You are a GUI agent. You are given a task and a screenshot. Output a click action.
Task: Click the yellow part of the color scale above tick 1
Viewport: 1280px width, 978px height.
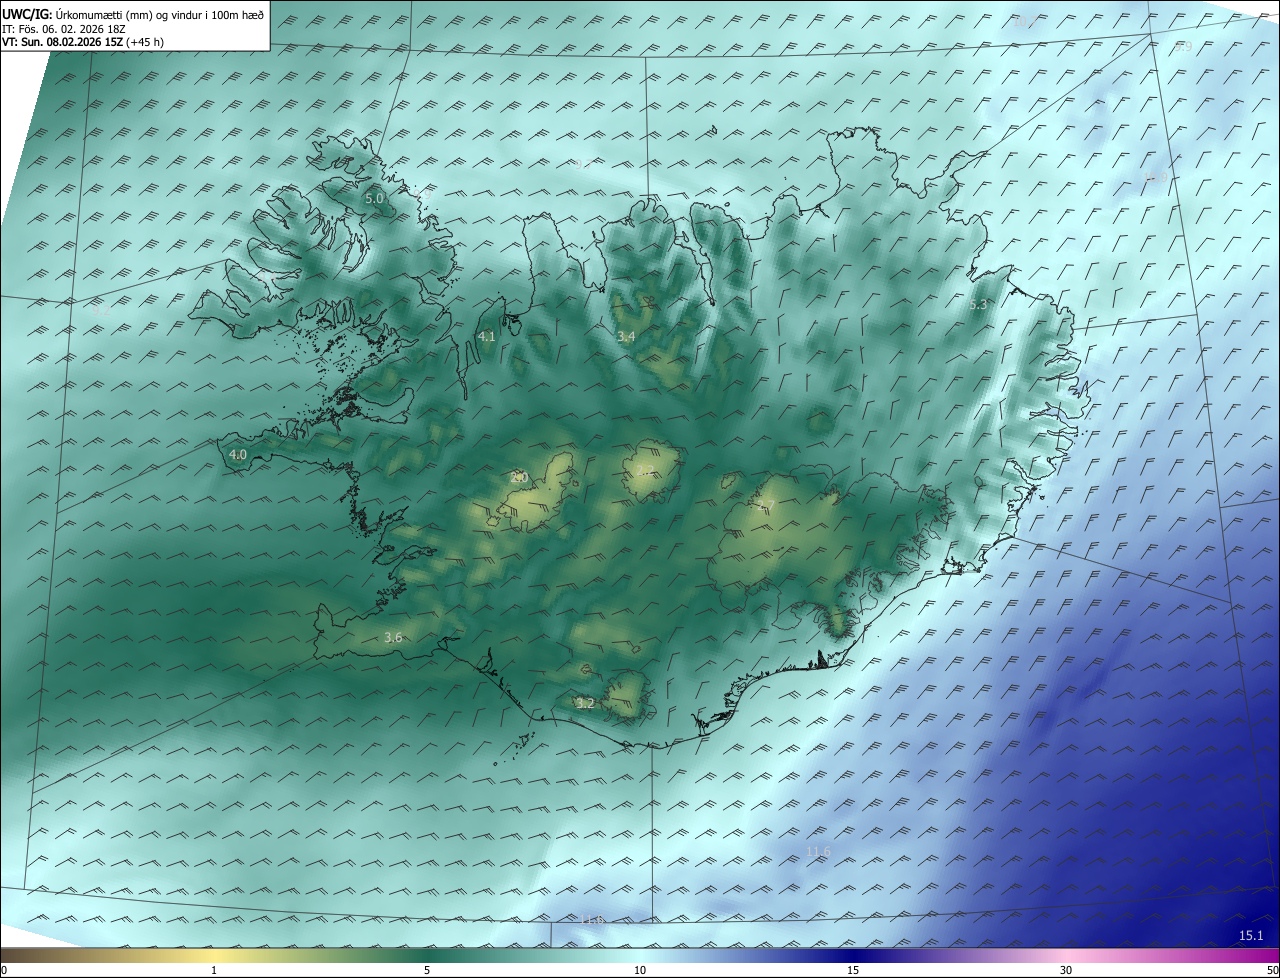[x=214, y=955]
